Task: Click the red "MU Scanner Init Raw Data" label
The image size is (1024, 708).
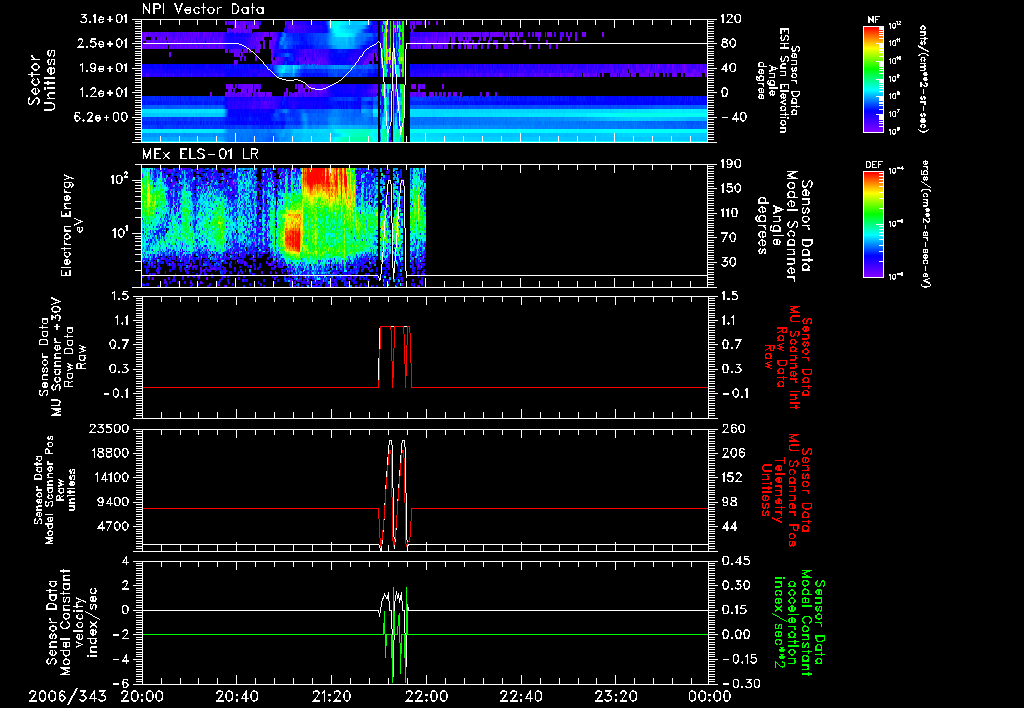Action: pyautogui.click(x=788, y=357)
